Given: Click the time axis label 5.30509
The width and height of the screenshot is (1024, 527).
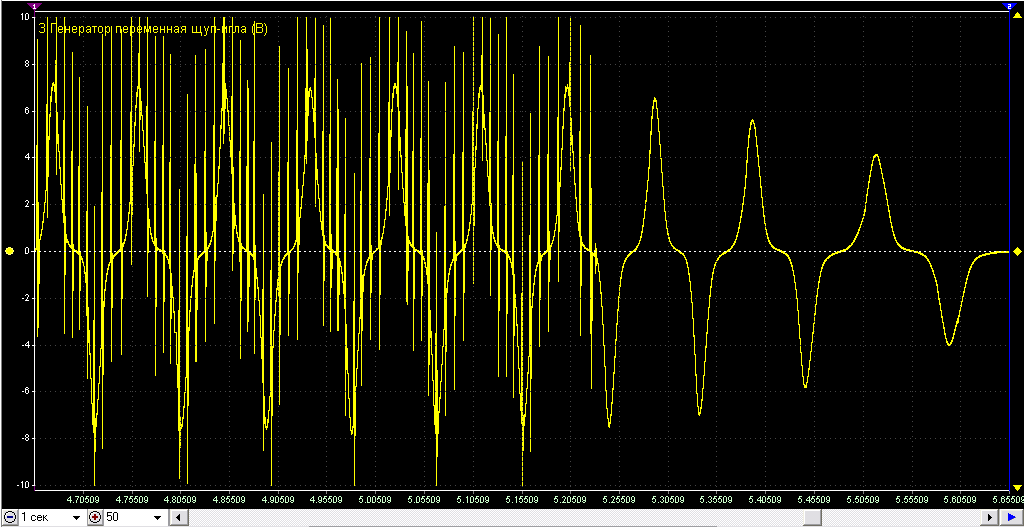Looking at the screenshot, I should 669,498.
